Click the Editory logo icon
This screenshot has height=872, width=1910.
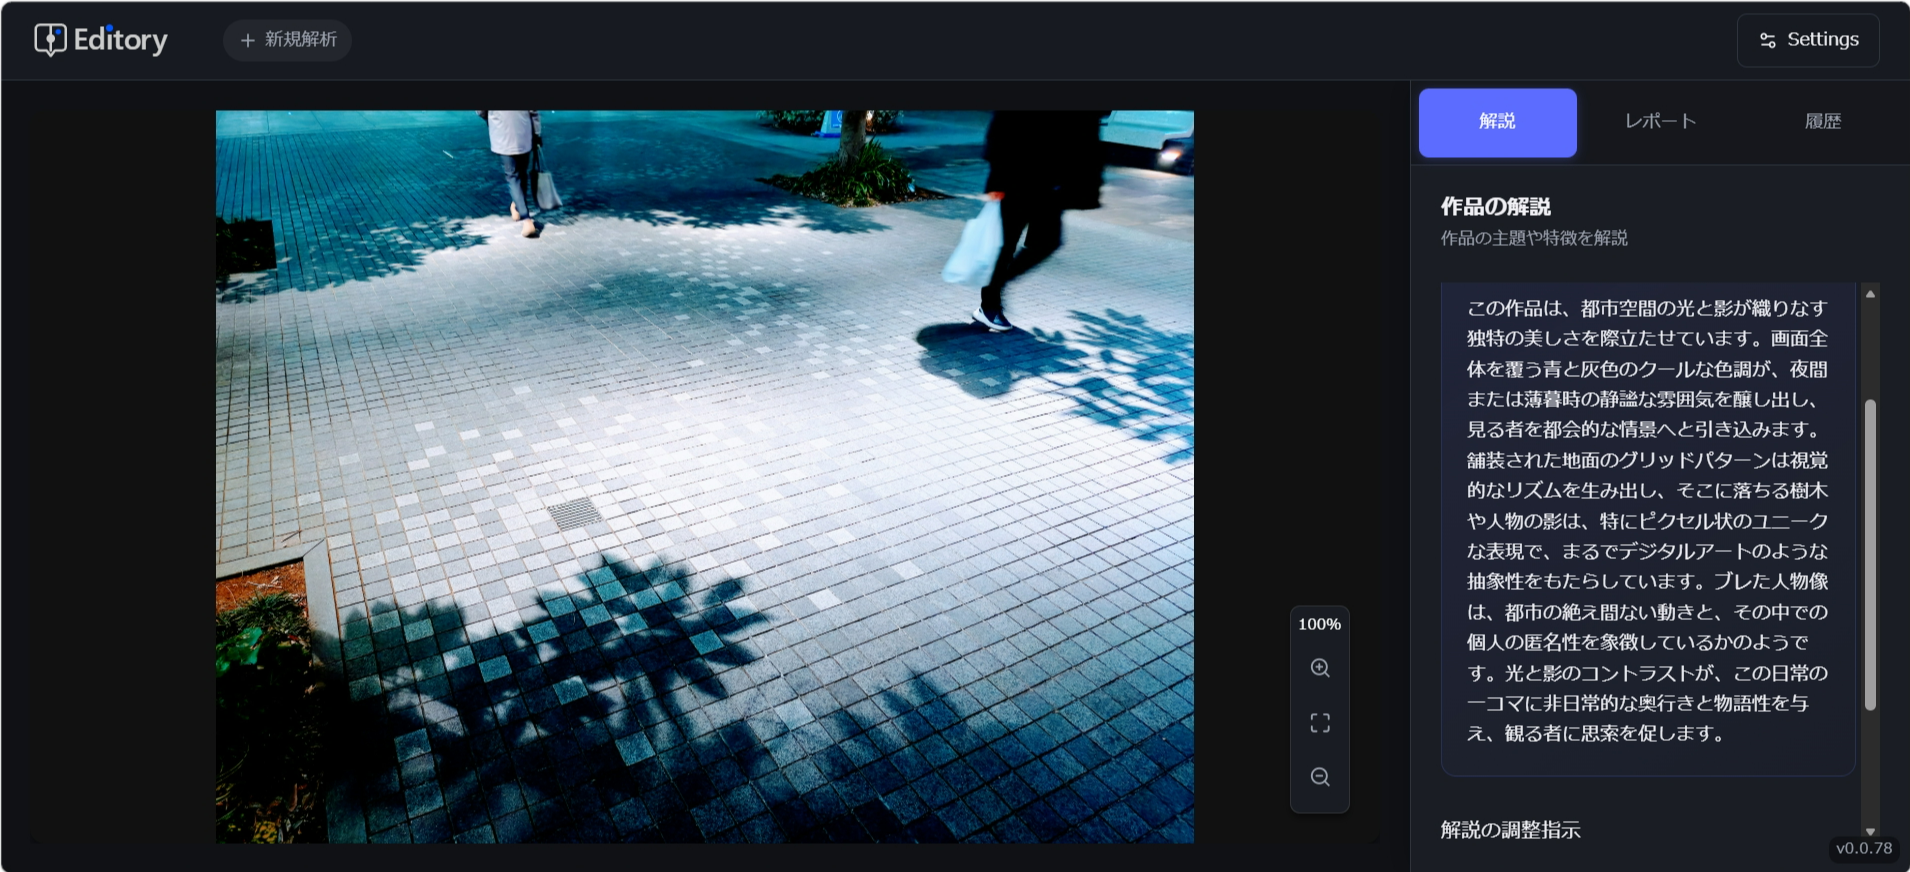tap(50, 40)
